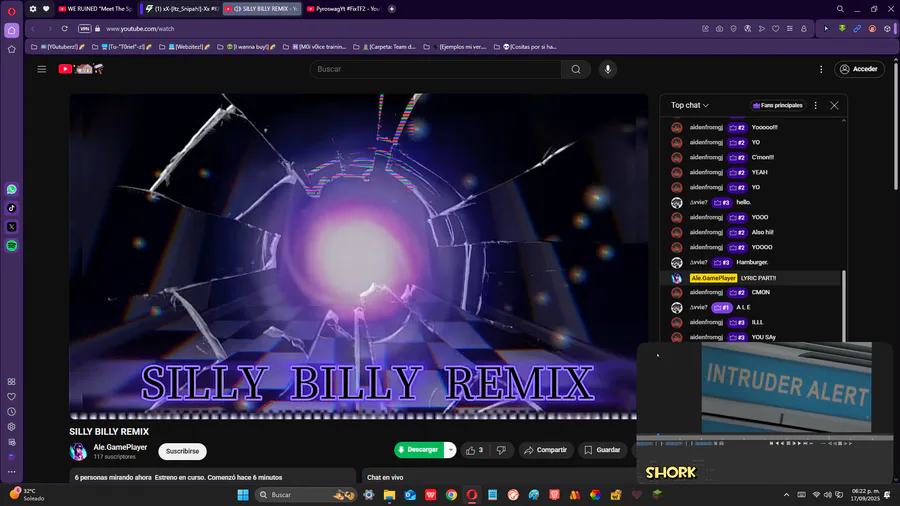Image resolution: width=900 pixels, height=506 pixels.
Task: Open the translate page icon in address bar
Action: pyautogui.click(x=747, y=29)
